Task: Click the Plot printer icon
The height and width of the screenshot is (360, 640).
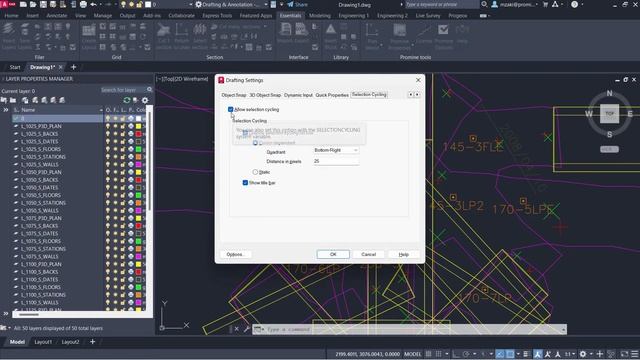Action: pos(83,4)
